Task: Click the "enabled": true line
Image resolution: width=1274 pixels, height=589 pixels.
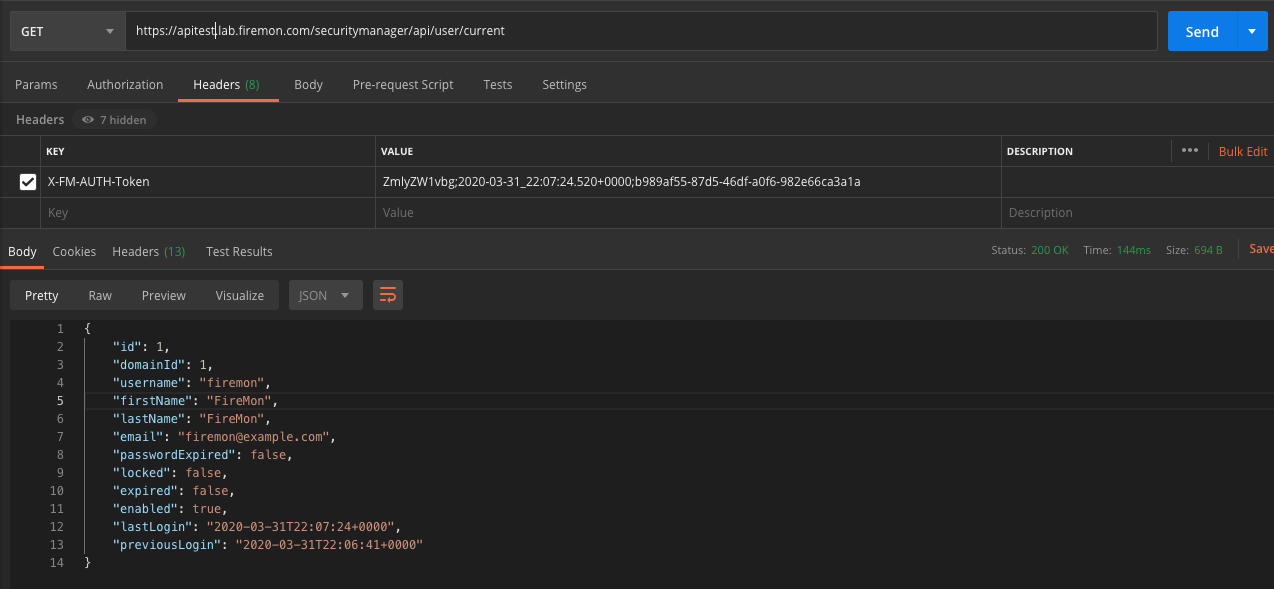Action: (168, 509)
